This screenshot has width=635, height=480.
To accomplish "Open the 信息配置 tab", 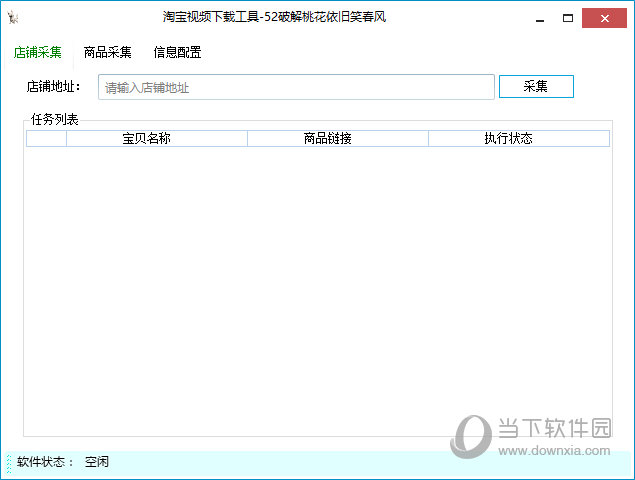I will click(177, 52).
